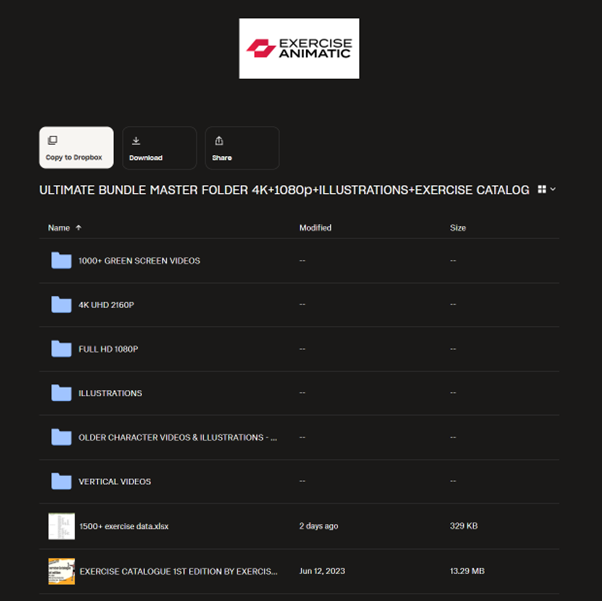
Task: Open the 4K UHD 2160P folder
Action: point(106,305)
